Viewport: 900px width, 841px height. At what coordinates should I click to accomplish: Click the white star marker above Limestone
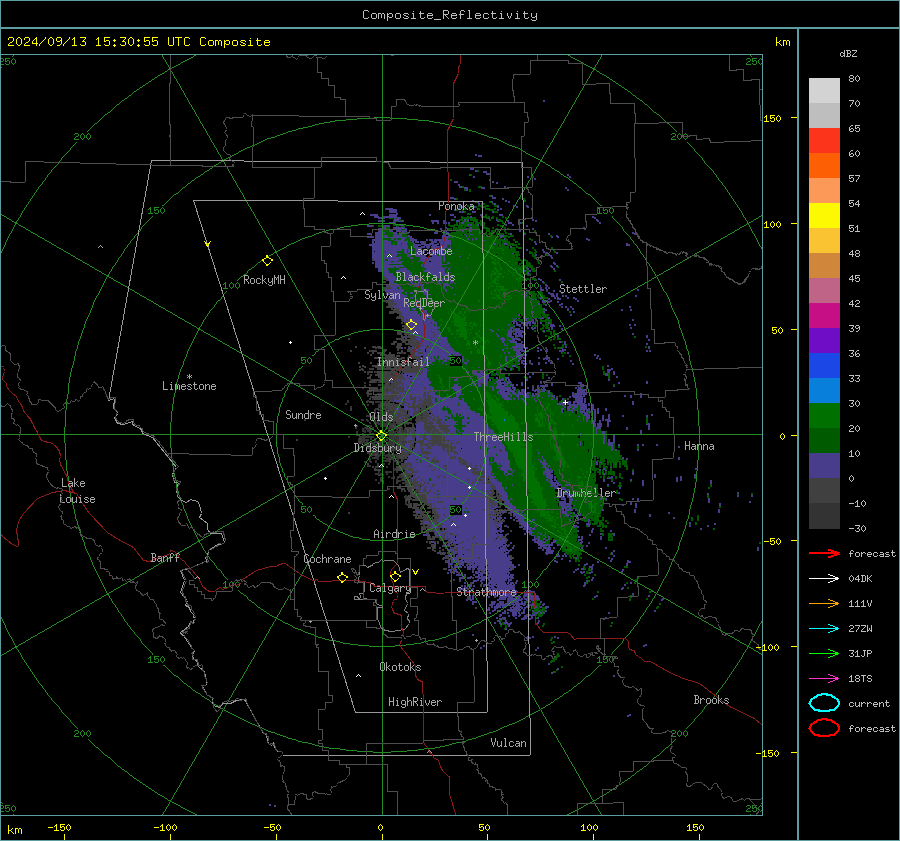pyautogui.click(x=189, y=377)
